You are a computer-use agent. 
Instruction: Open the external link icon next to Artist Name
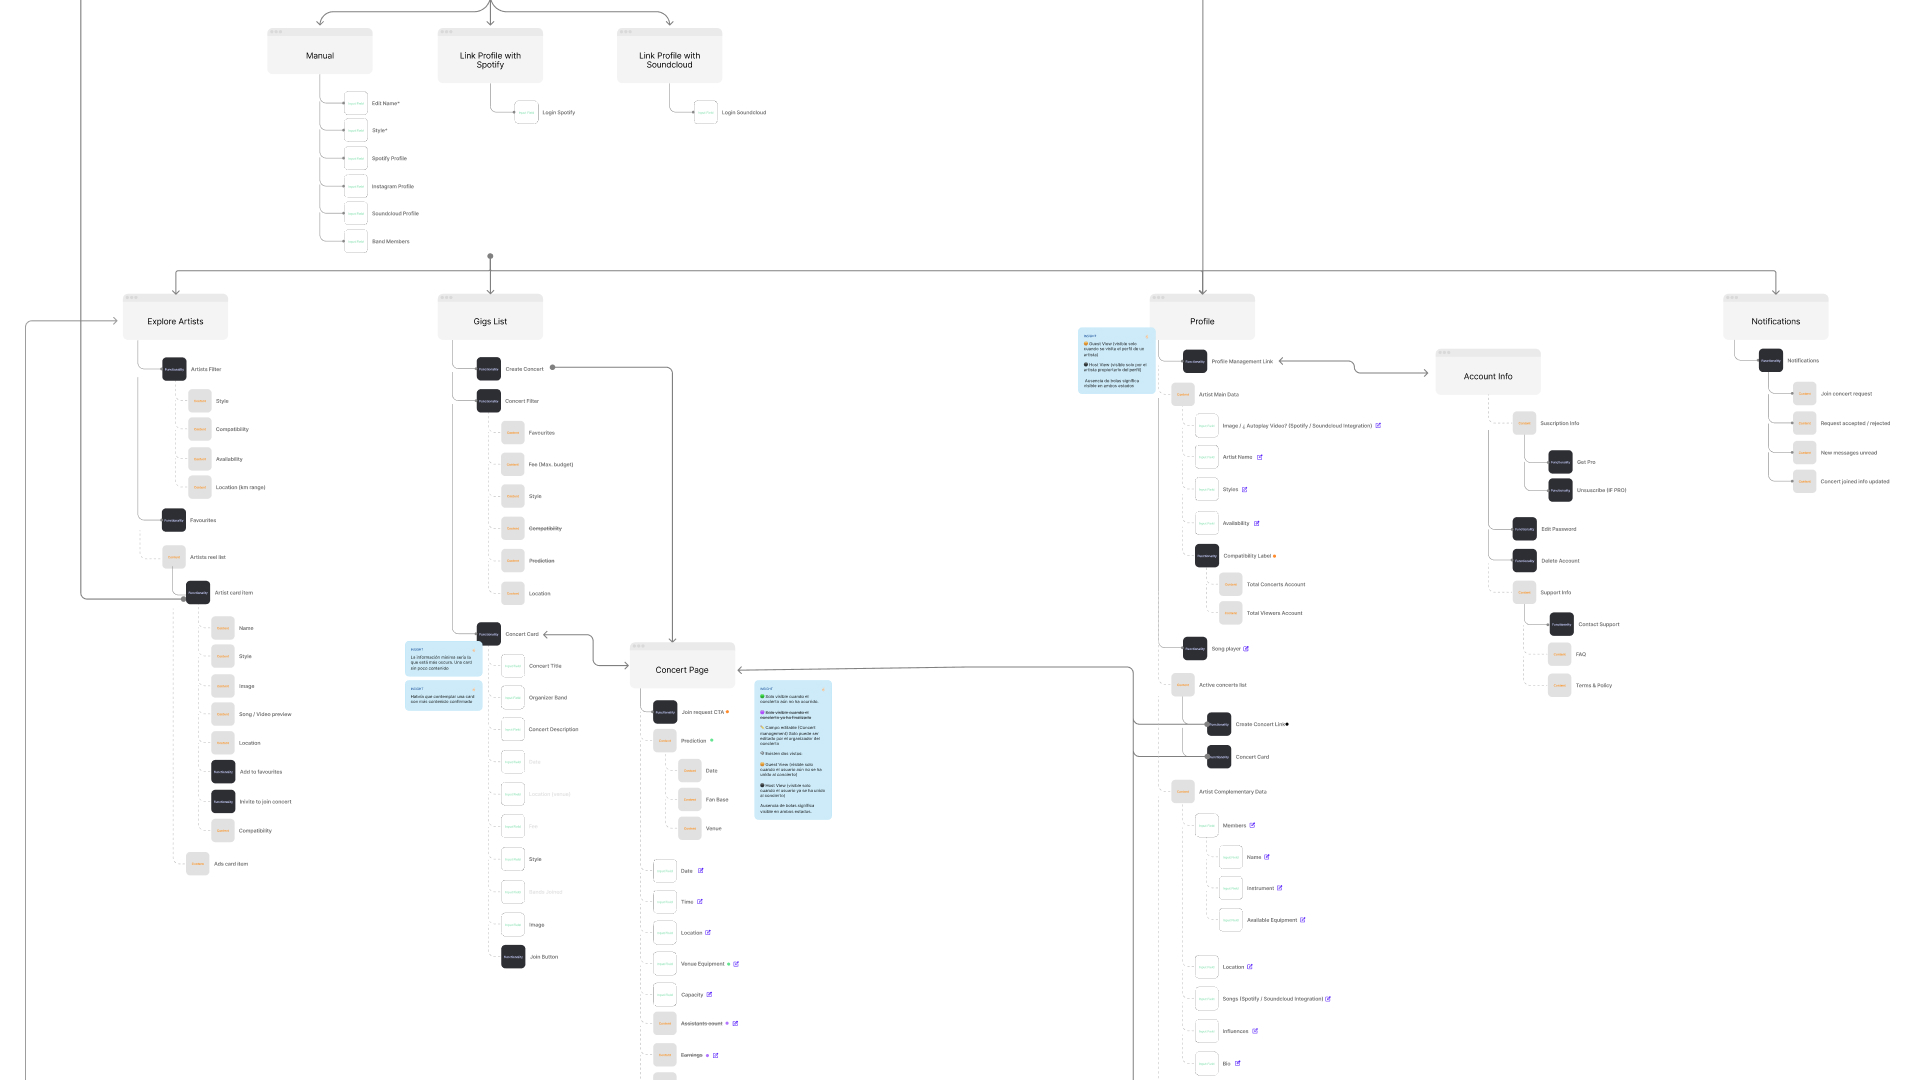1261,457
